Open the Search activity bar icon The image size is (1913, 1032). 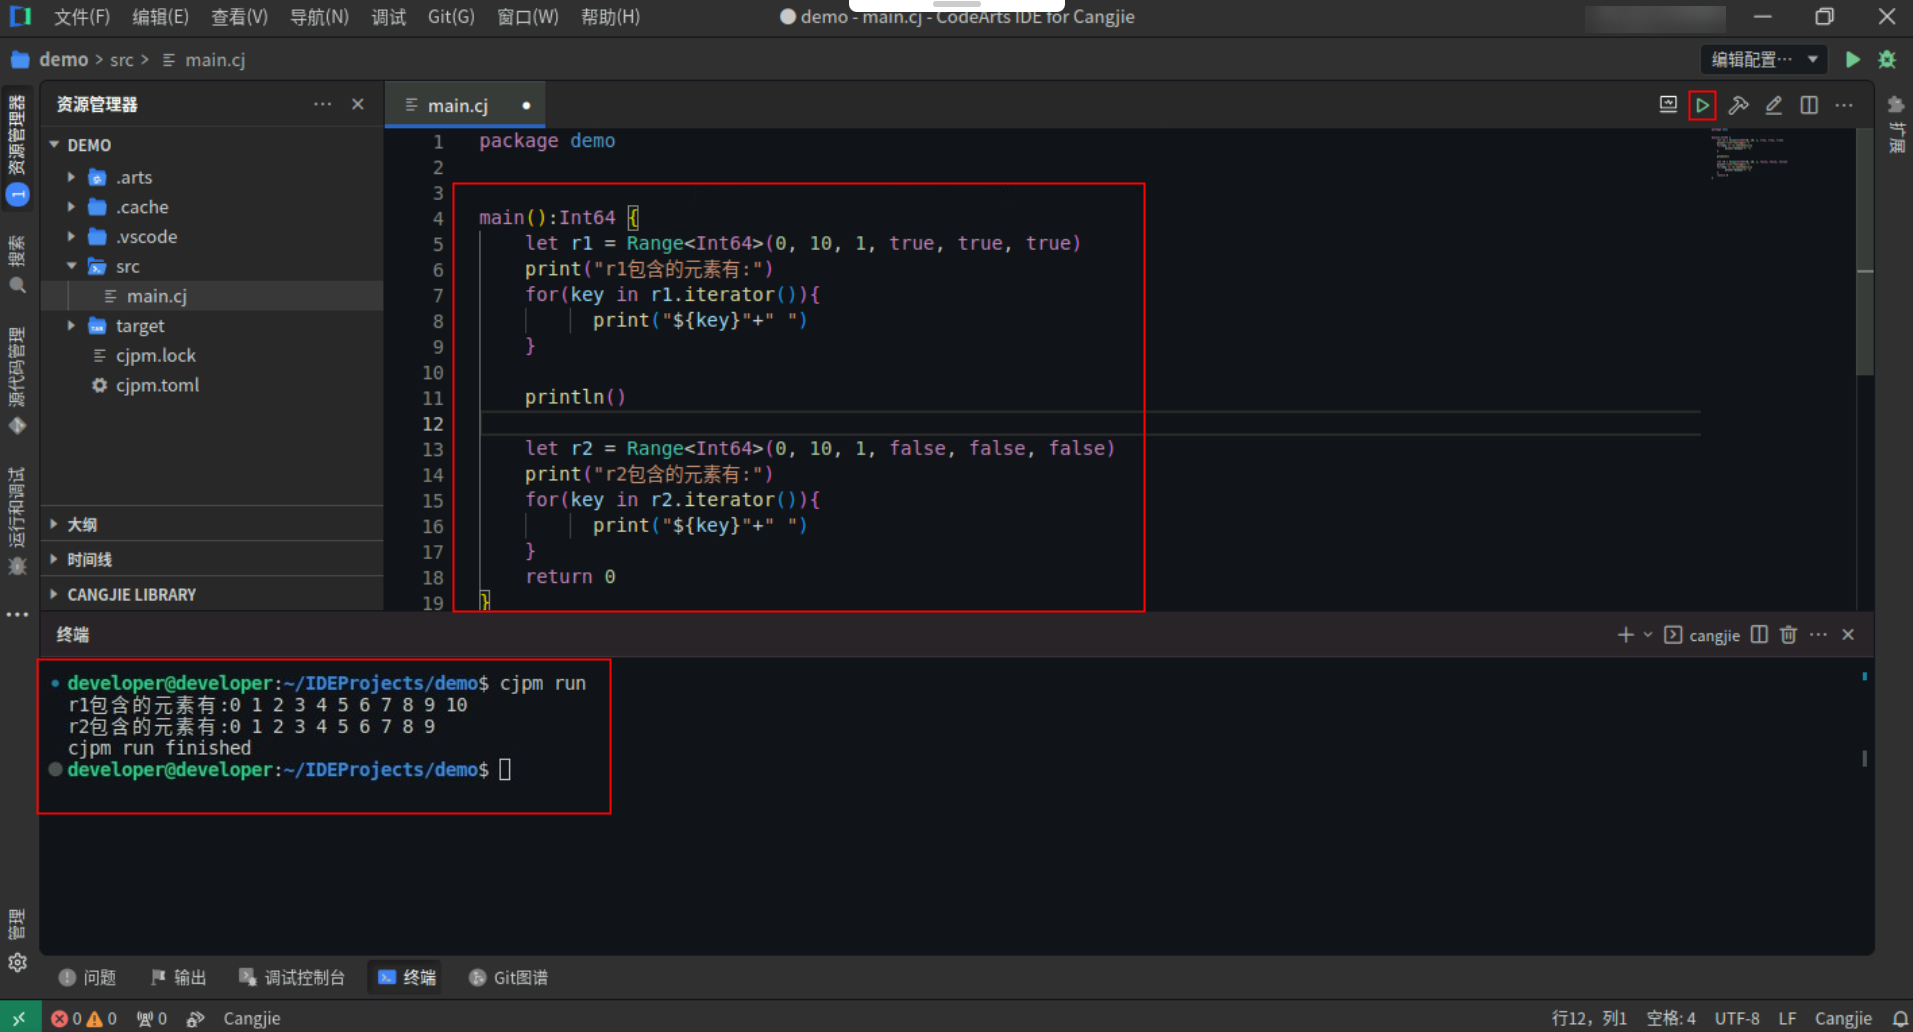coord(17,265)
